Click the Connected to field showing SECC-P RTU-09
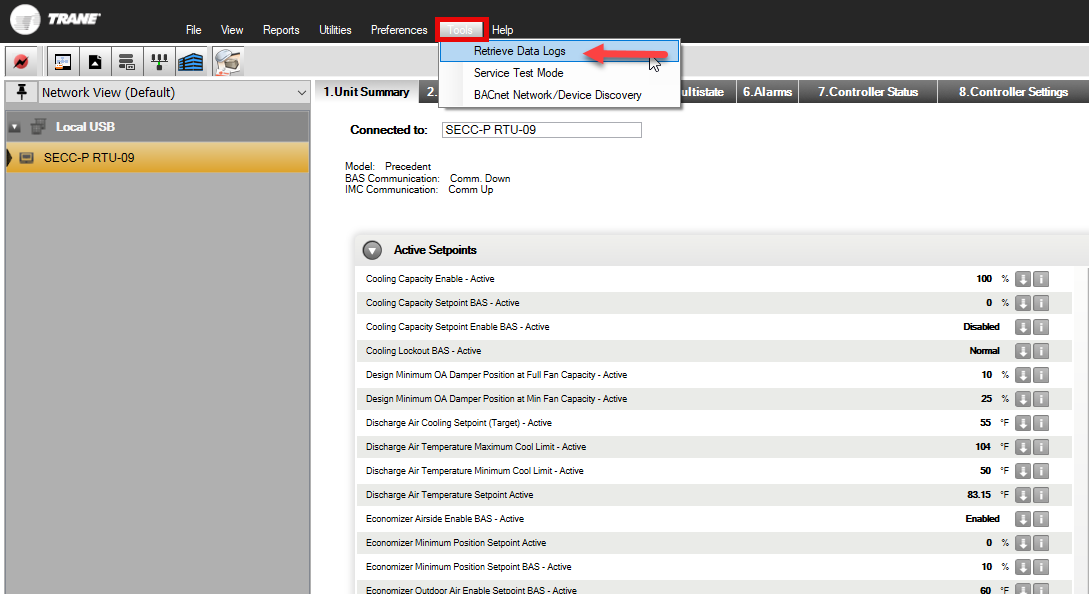The width and height of the screenshot is (1089, 594). click(x=542, y=130)
